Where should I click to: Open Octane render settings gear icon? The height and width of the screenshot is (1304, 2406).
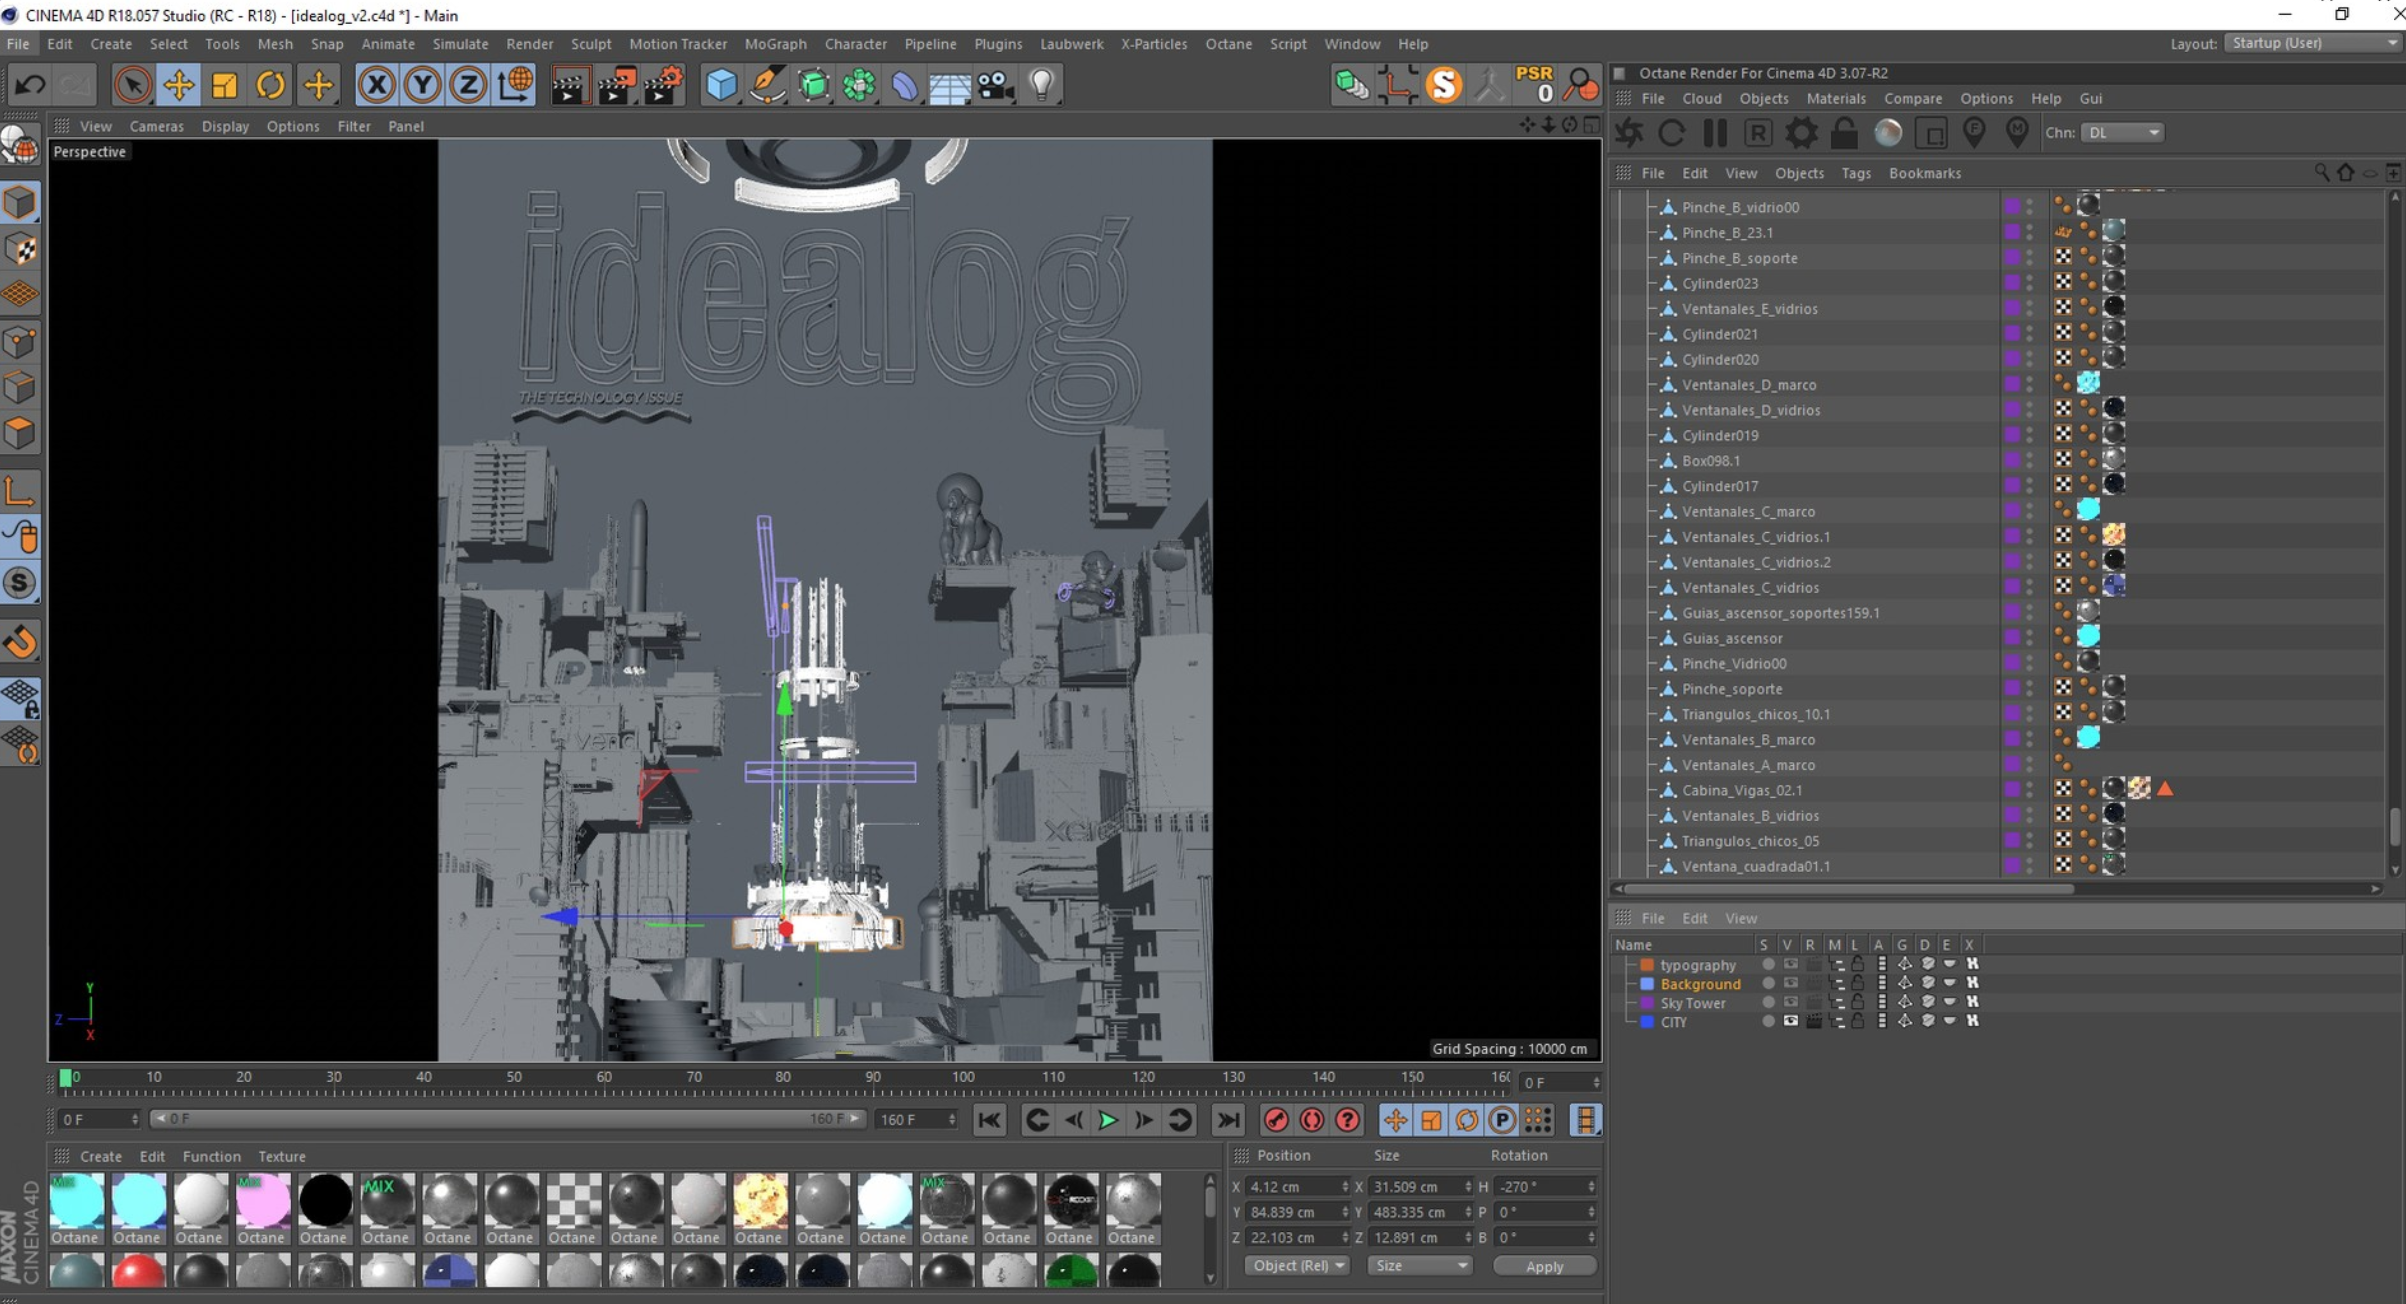point(1801,133)
